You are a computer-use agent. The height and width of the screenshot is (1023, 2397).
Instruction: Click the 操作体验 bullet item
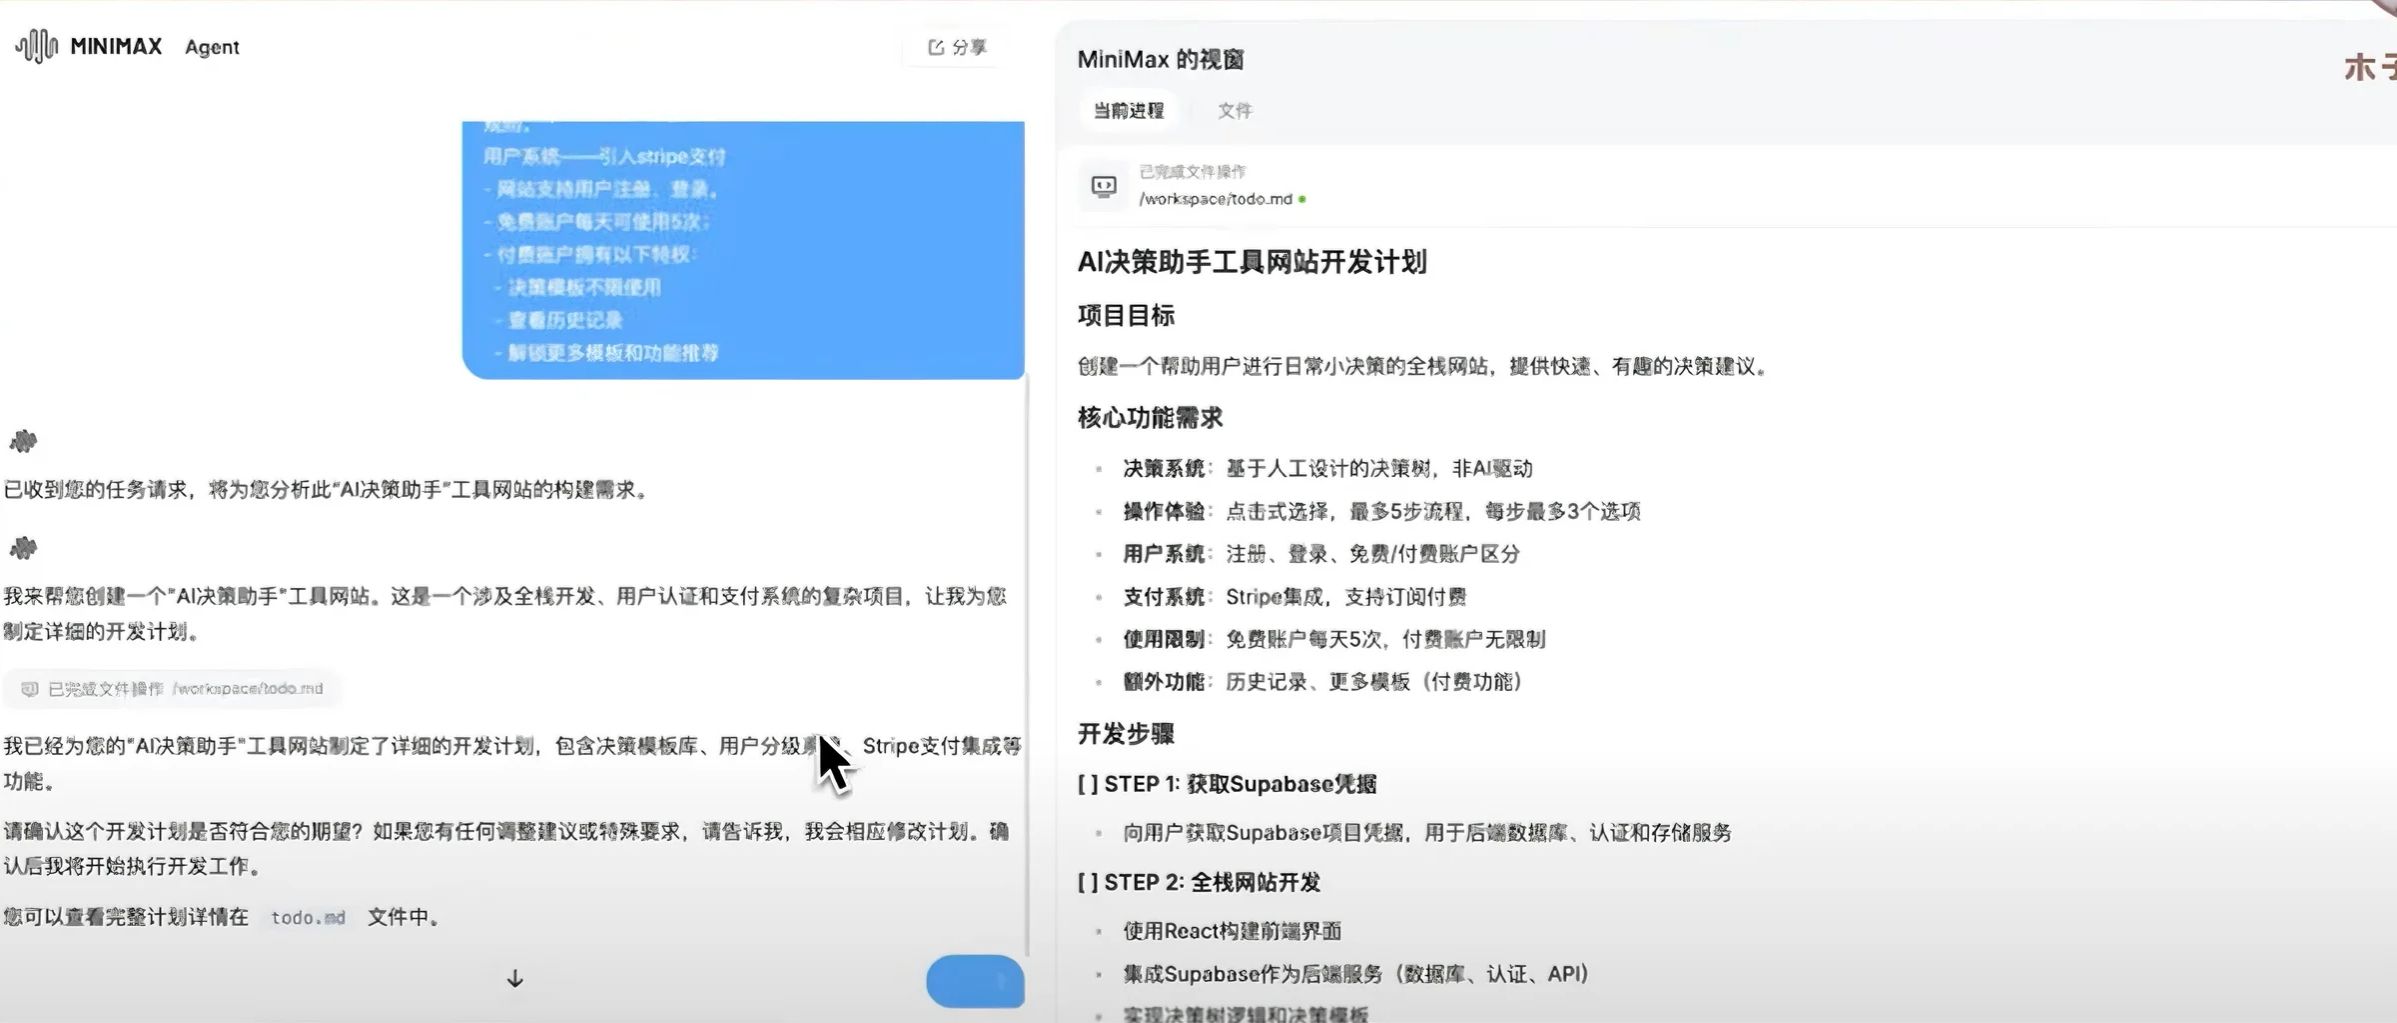(1381, 512)
